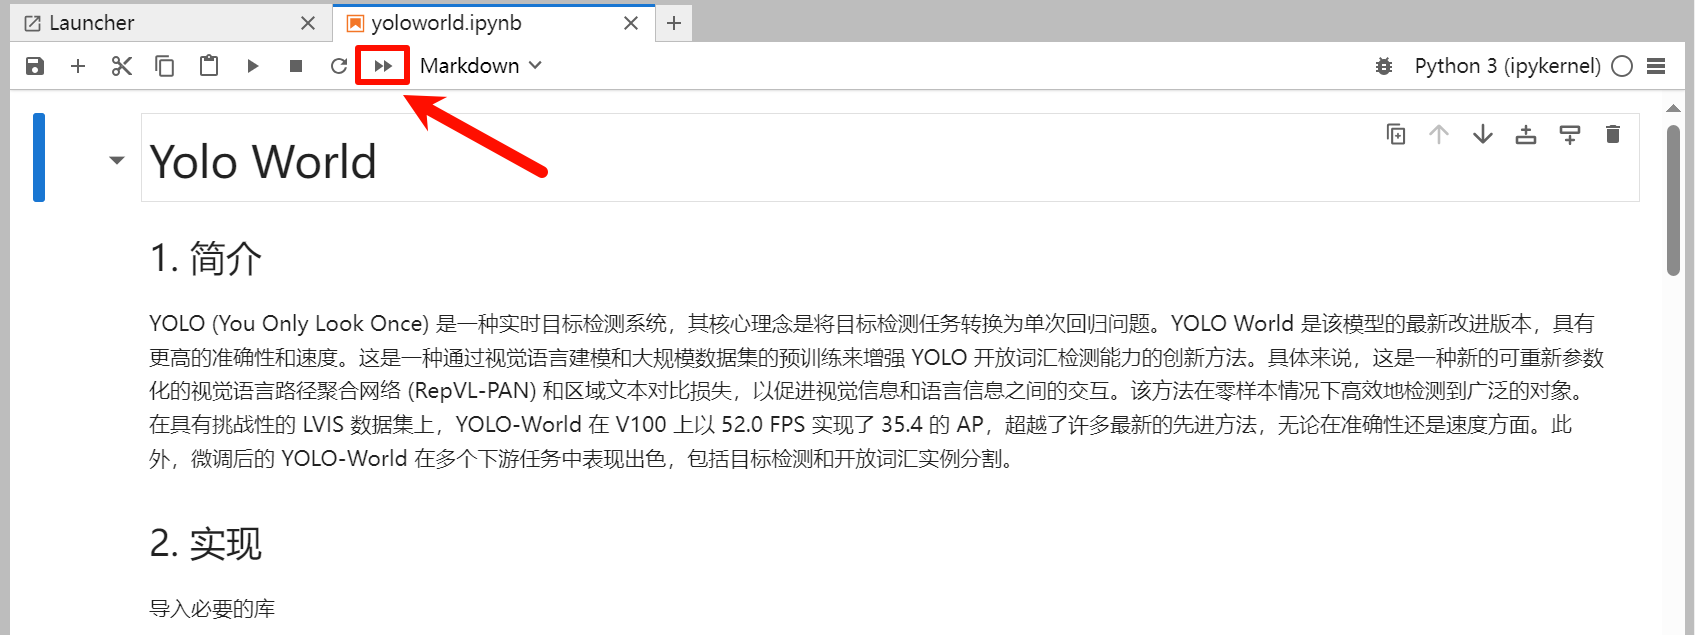Run the selected cell
1695x635 pixels.
(253, 66)
